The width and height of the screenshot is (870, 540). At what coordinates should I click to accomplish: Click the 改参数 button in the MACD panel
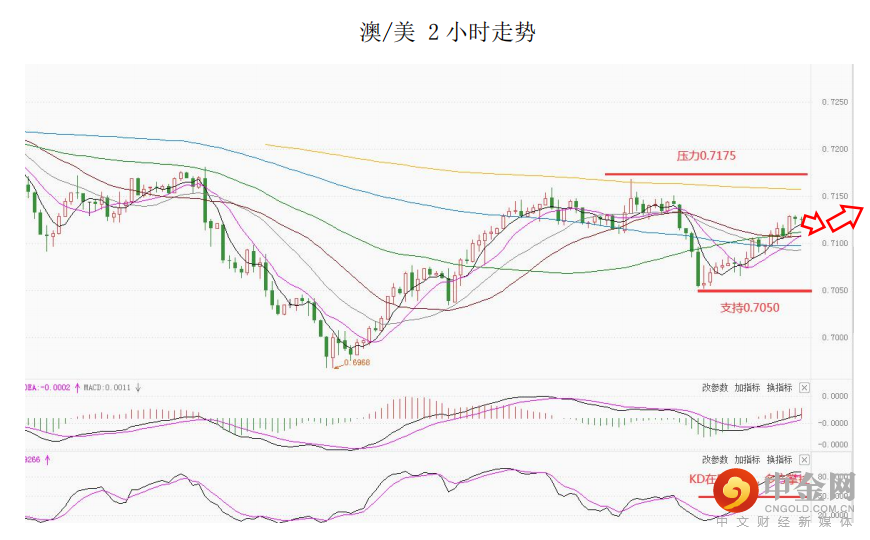pyautogui.click(x=715, y=388)
